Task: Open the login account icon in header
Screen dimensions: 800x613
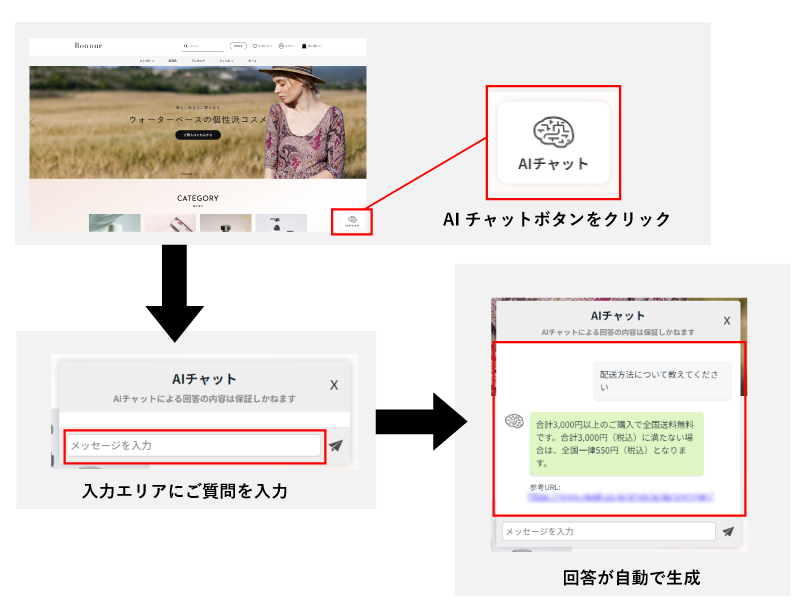Action: [x=282, y=45]
